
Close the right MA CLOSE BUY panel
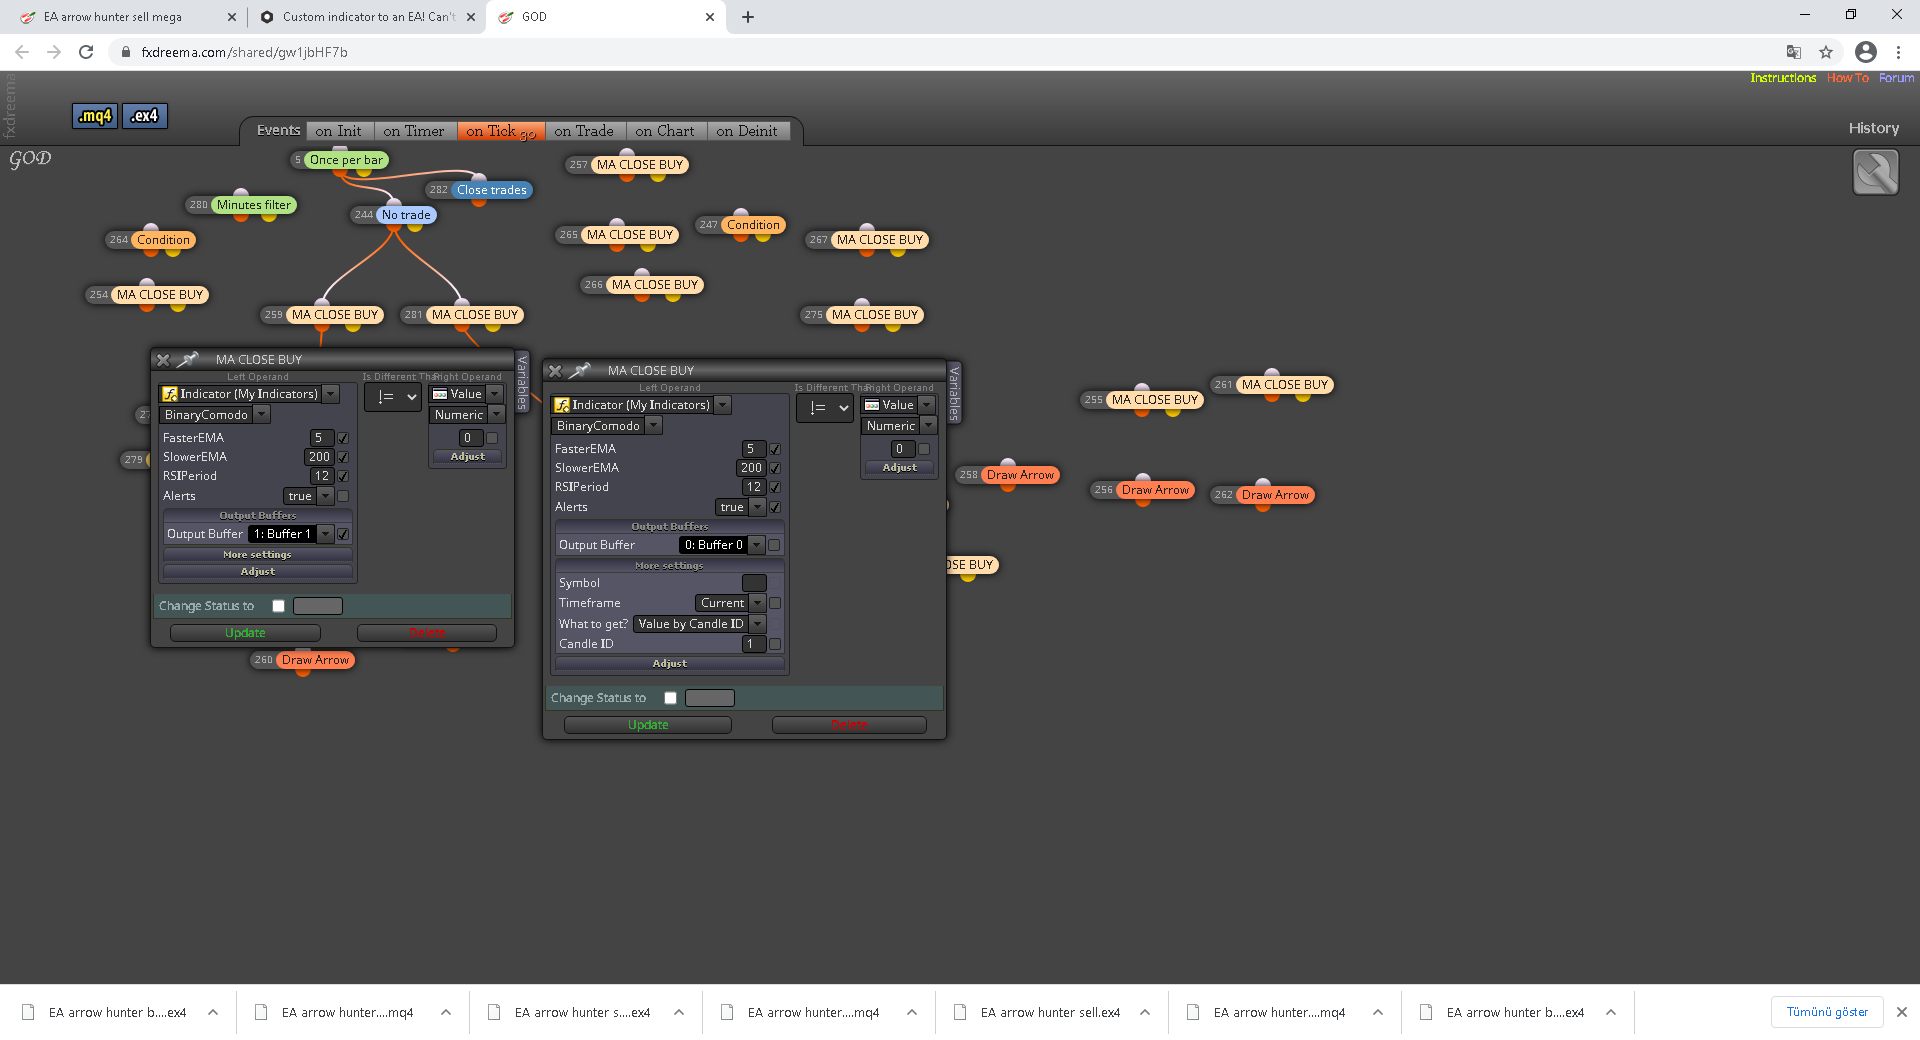tap(555, 371)
